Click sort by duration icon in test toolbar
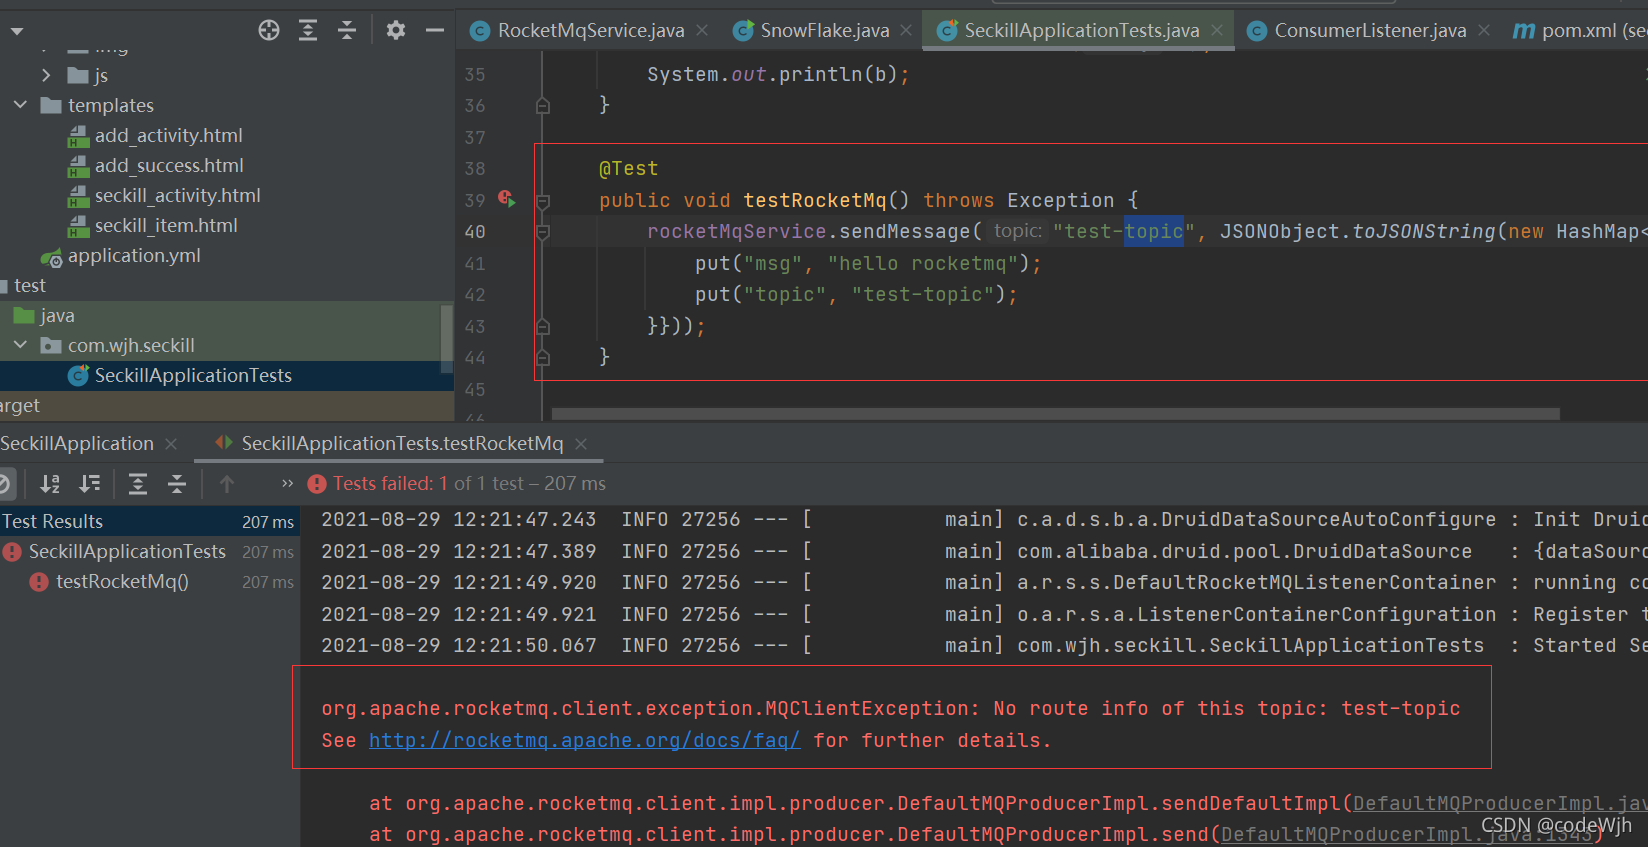The image size is (1648, 847). pyautogui.click(x=90, y=484)
